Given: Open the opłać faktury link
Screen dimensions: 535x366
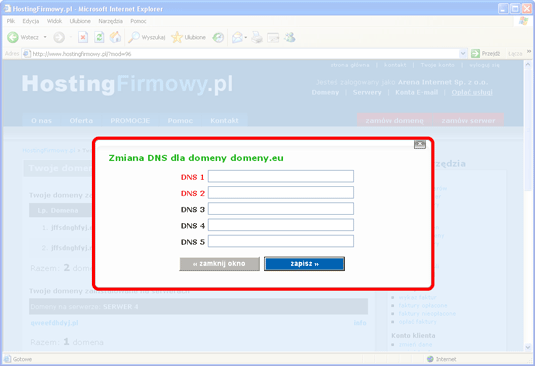Looking at the screenshot, I should click(x=417, y=322).
